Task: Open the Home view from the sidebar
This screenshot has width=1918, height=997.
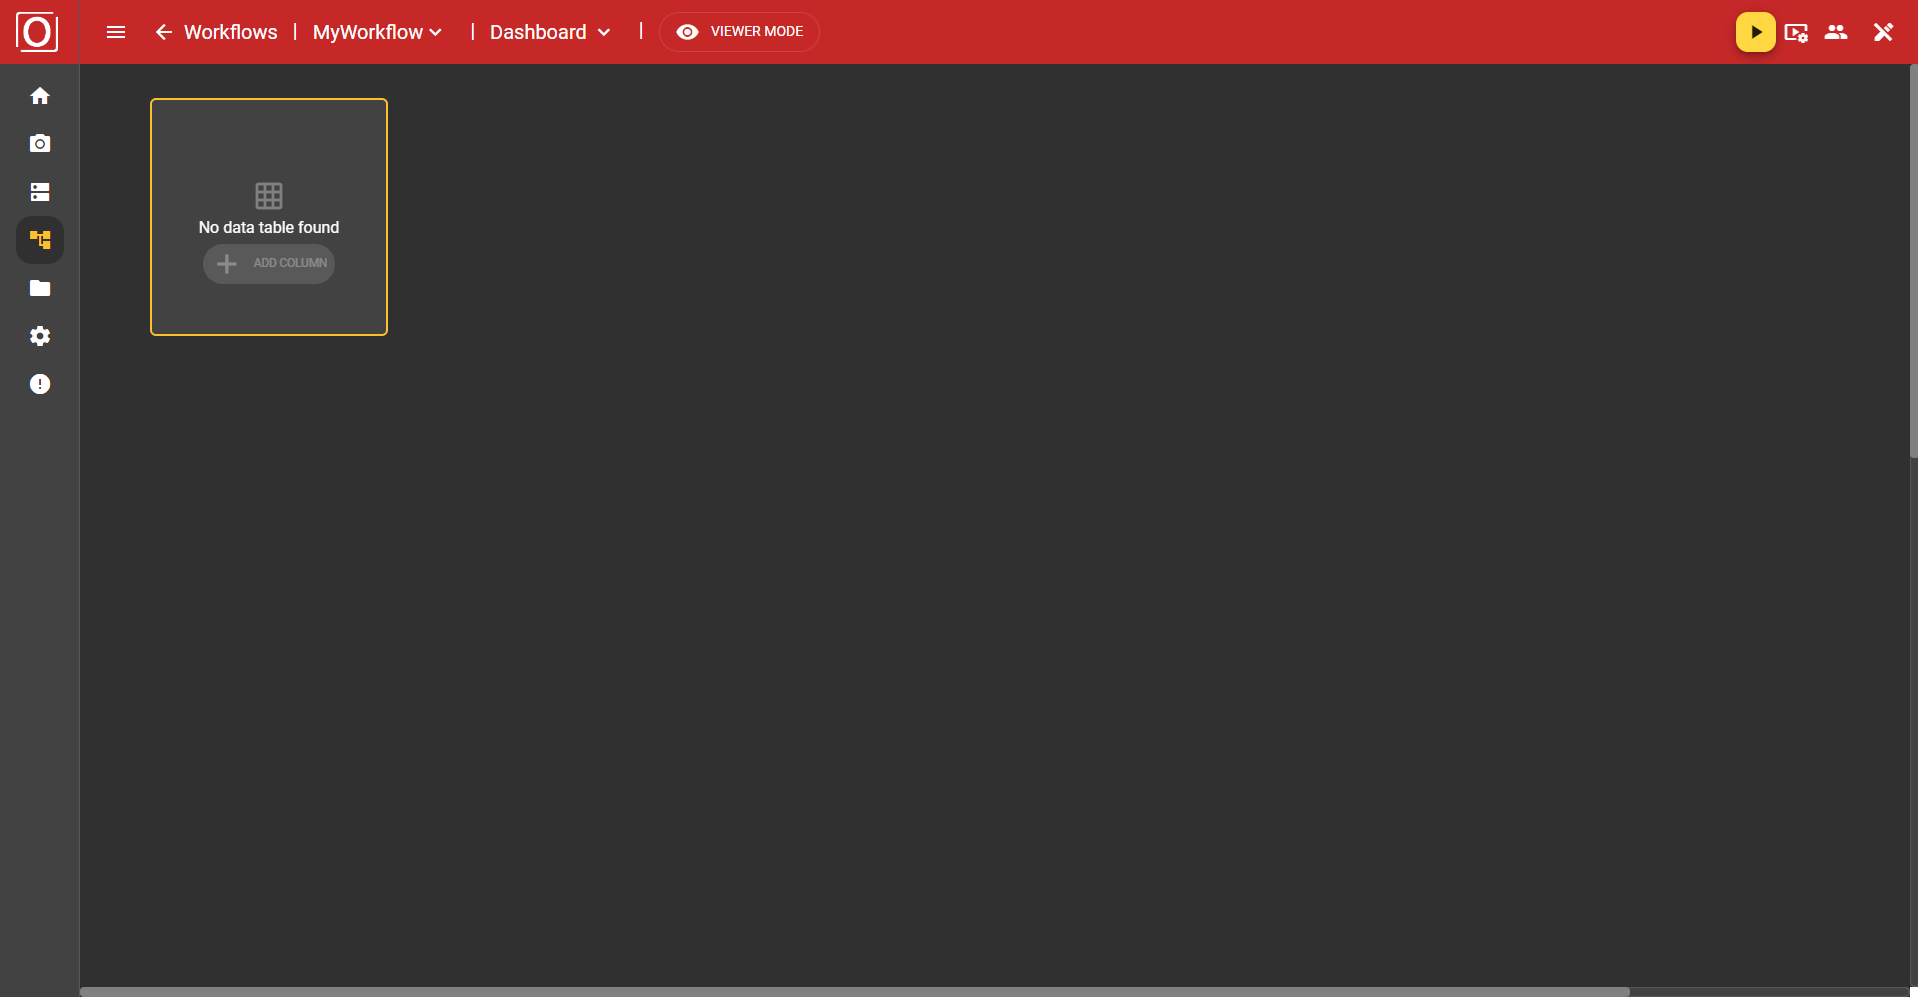Action: 40,95
